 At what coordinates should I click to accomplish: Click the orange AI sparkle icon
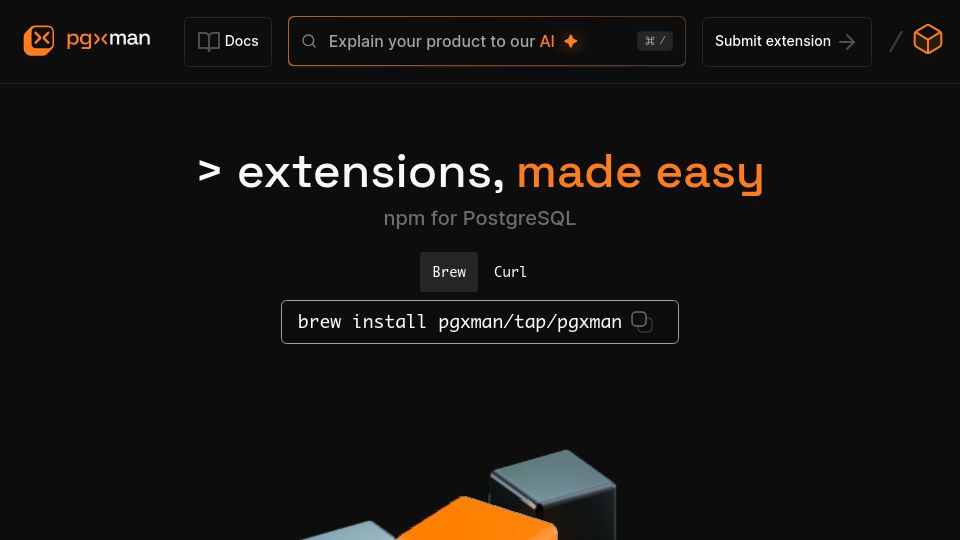571,41
